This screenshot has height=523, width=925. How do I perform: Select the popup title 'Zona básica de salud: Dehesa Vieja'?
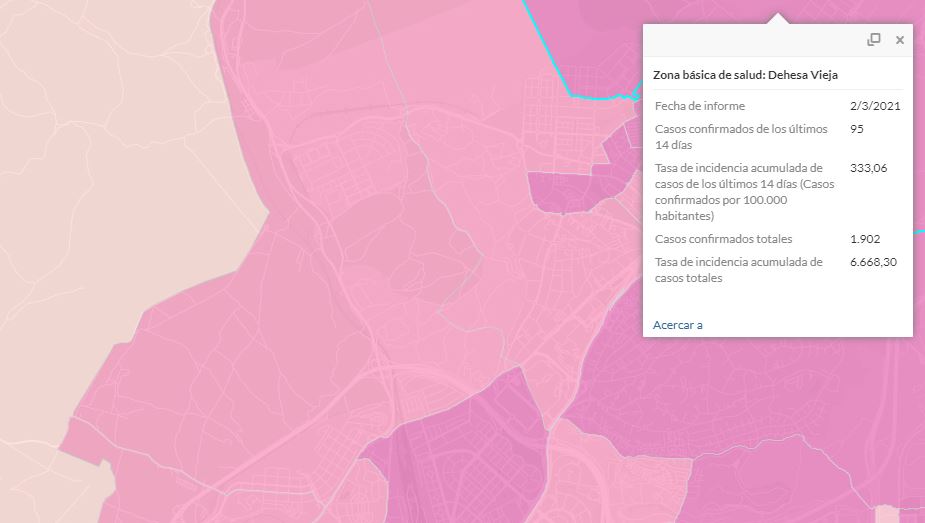tap(745, 75)
